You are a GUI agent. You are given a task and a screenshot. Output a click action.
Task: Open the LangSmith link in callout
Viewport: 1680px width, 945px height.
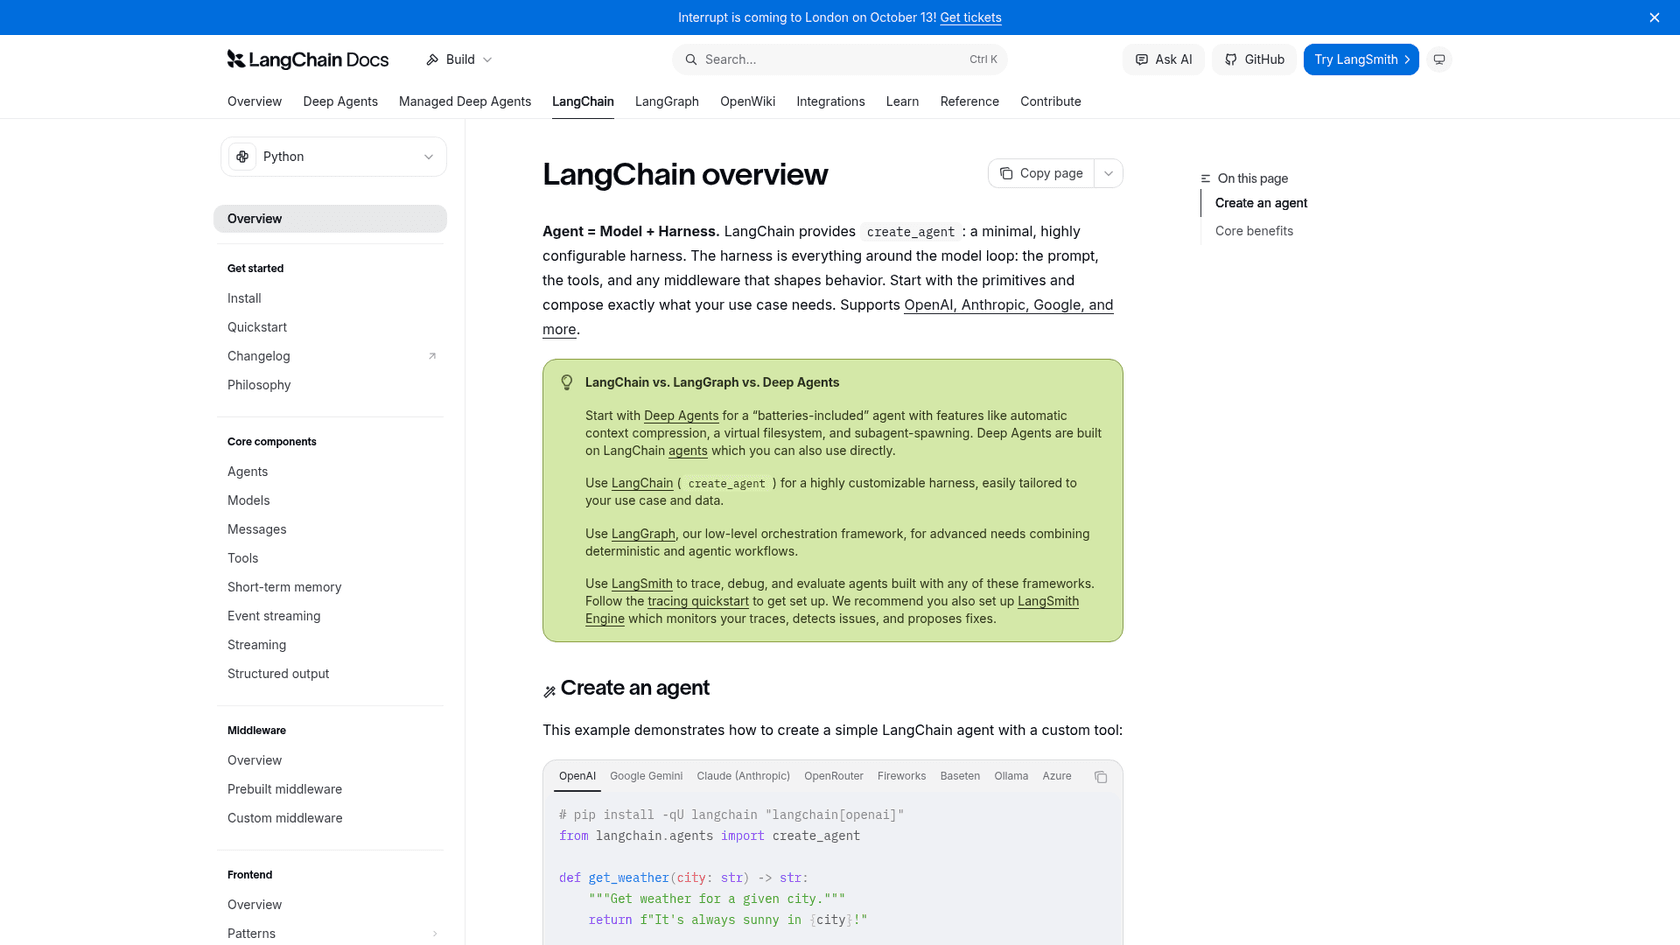(x=642, y=584)
